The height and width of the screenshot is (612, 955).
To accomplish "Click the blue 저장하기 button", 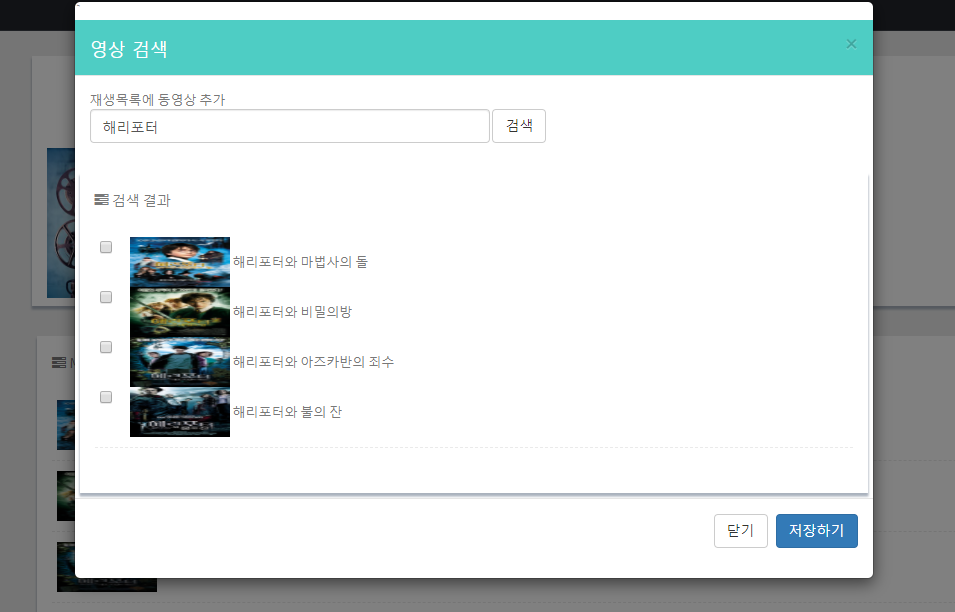I will 816,531.
